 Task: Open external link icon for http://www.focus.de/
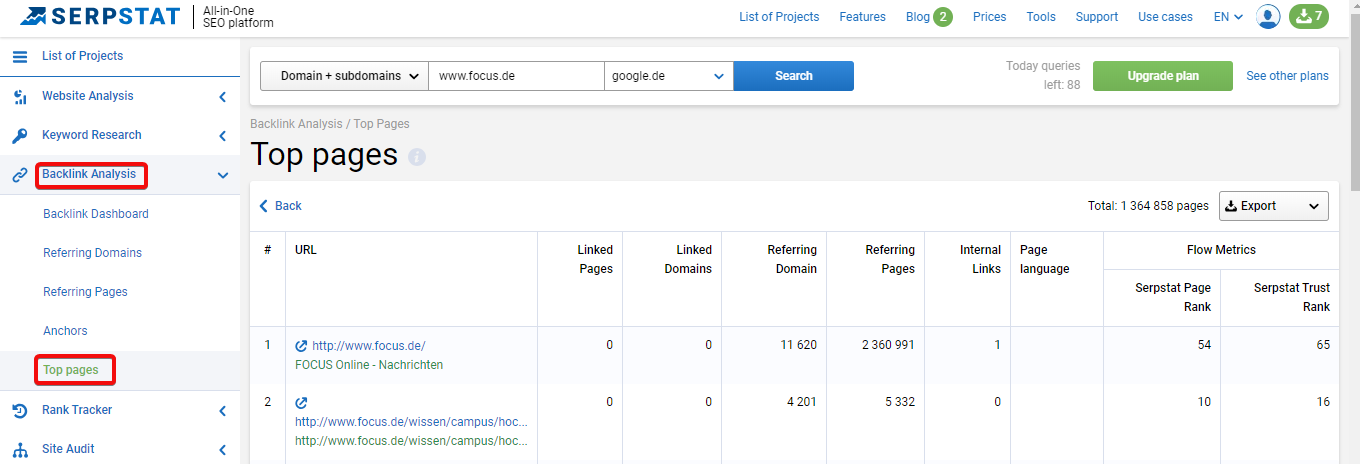(301, 346)
